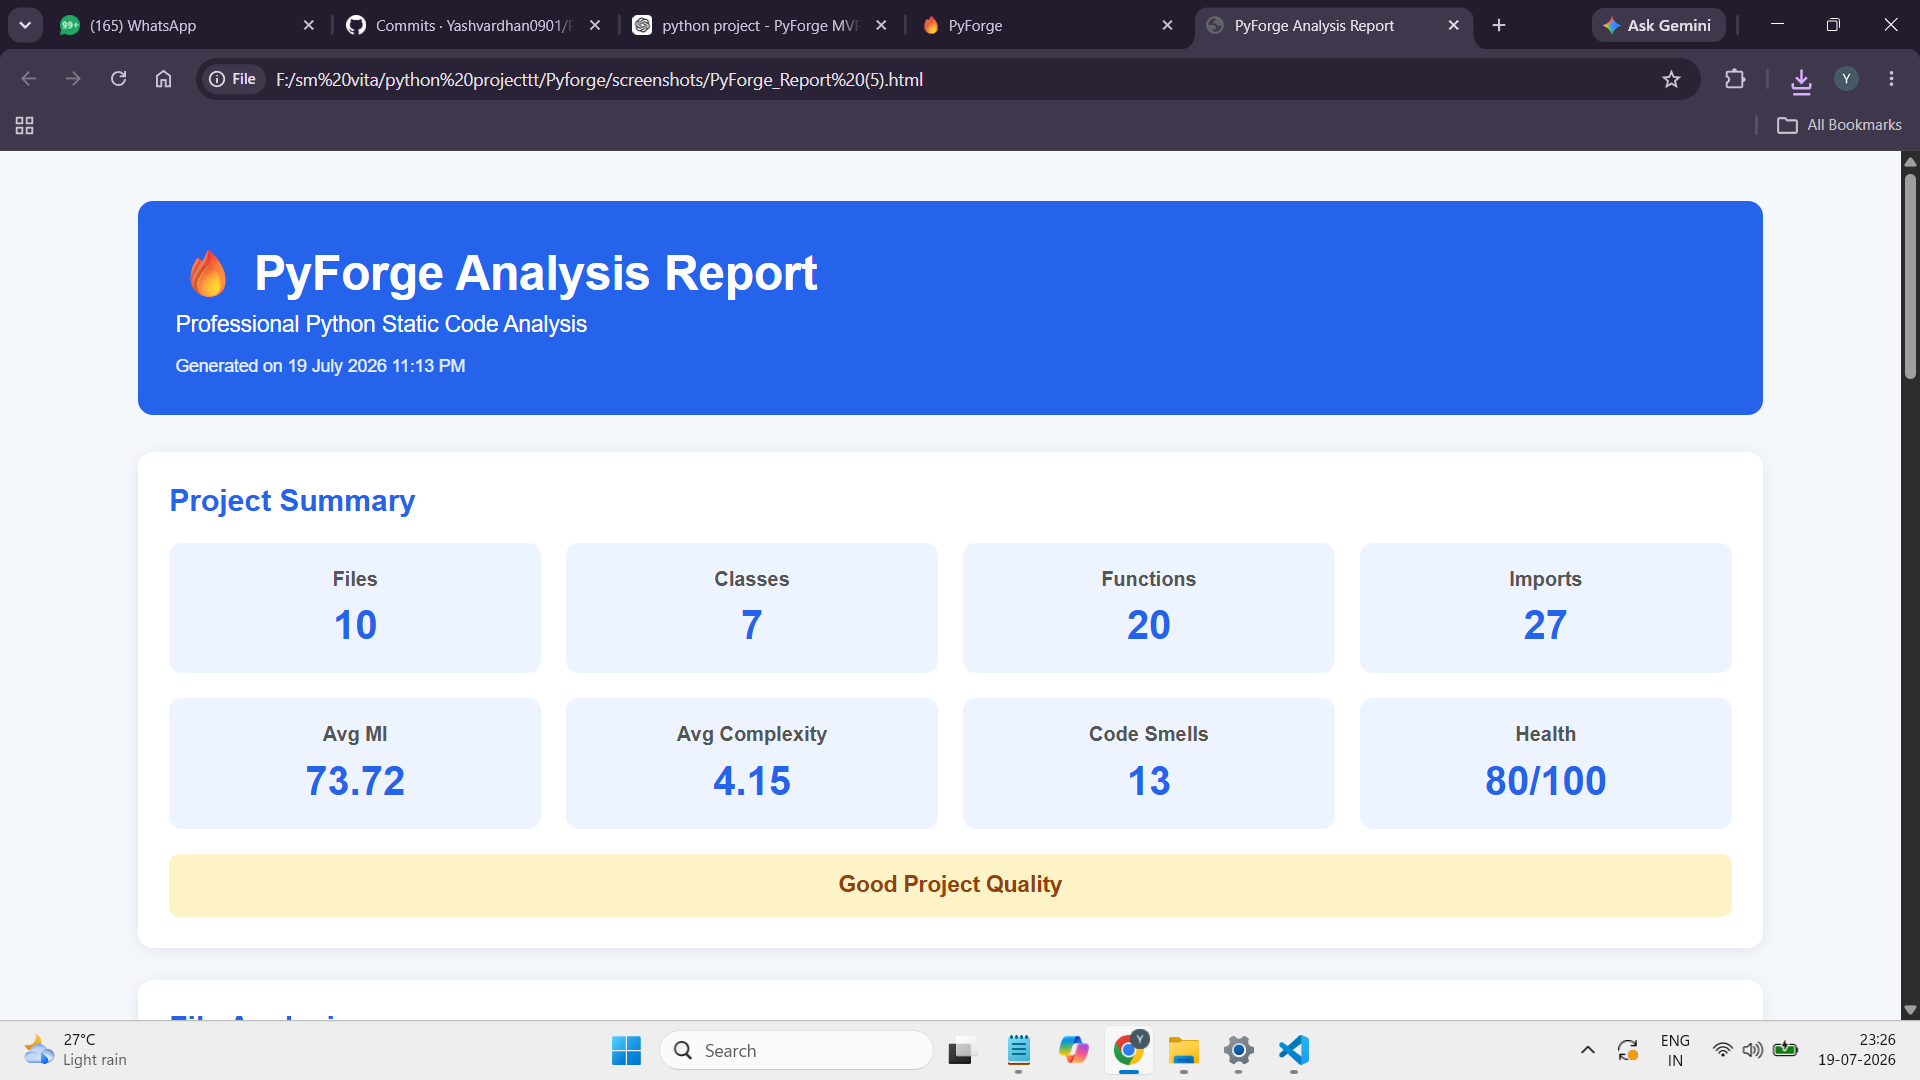
Task: Launch Visual Studio Code from taskbar
Action: (x=1293, y=1050)
